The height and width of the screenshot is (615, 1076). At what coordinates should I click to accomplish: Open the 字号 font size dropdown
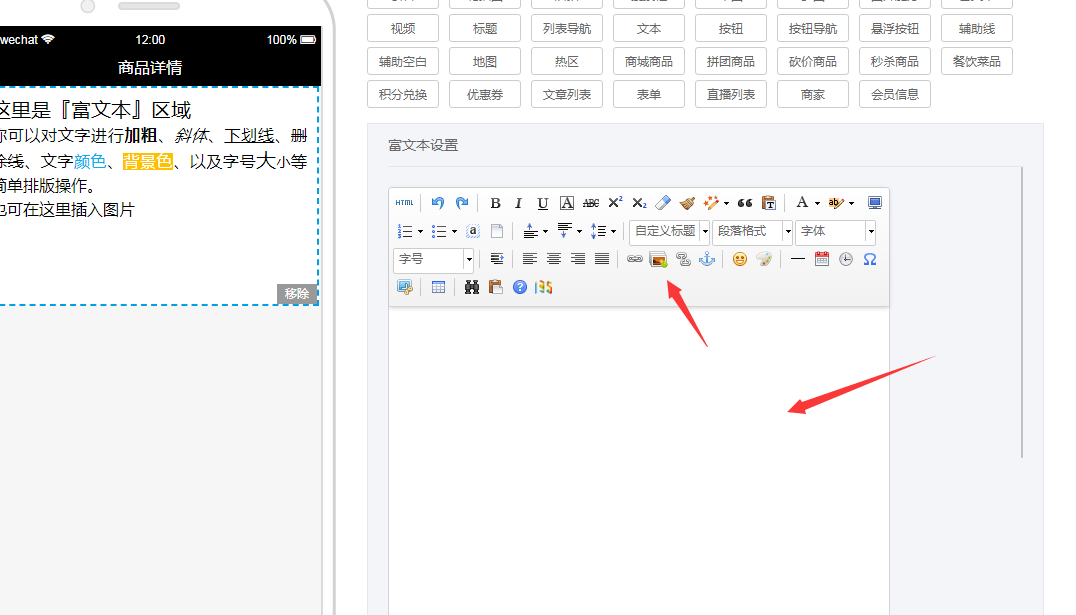[434, 259]
